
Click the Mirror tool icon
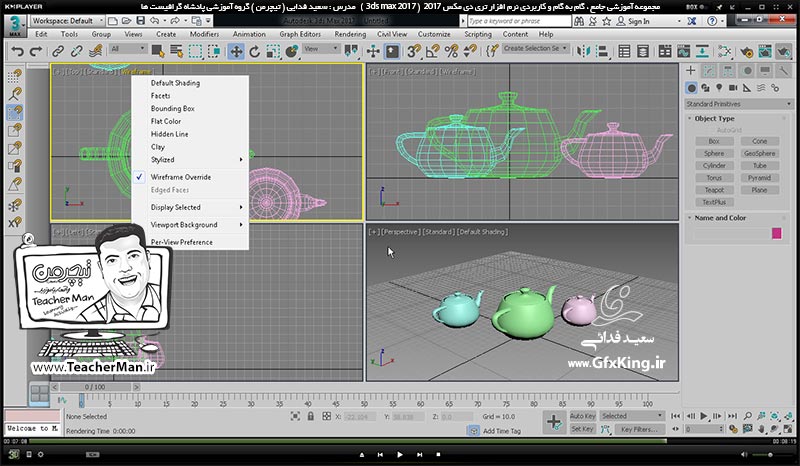[x=584, y=52]
